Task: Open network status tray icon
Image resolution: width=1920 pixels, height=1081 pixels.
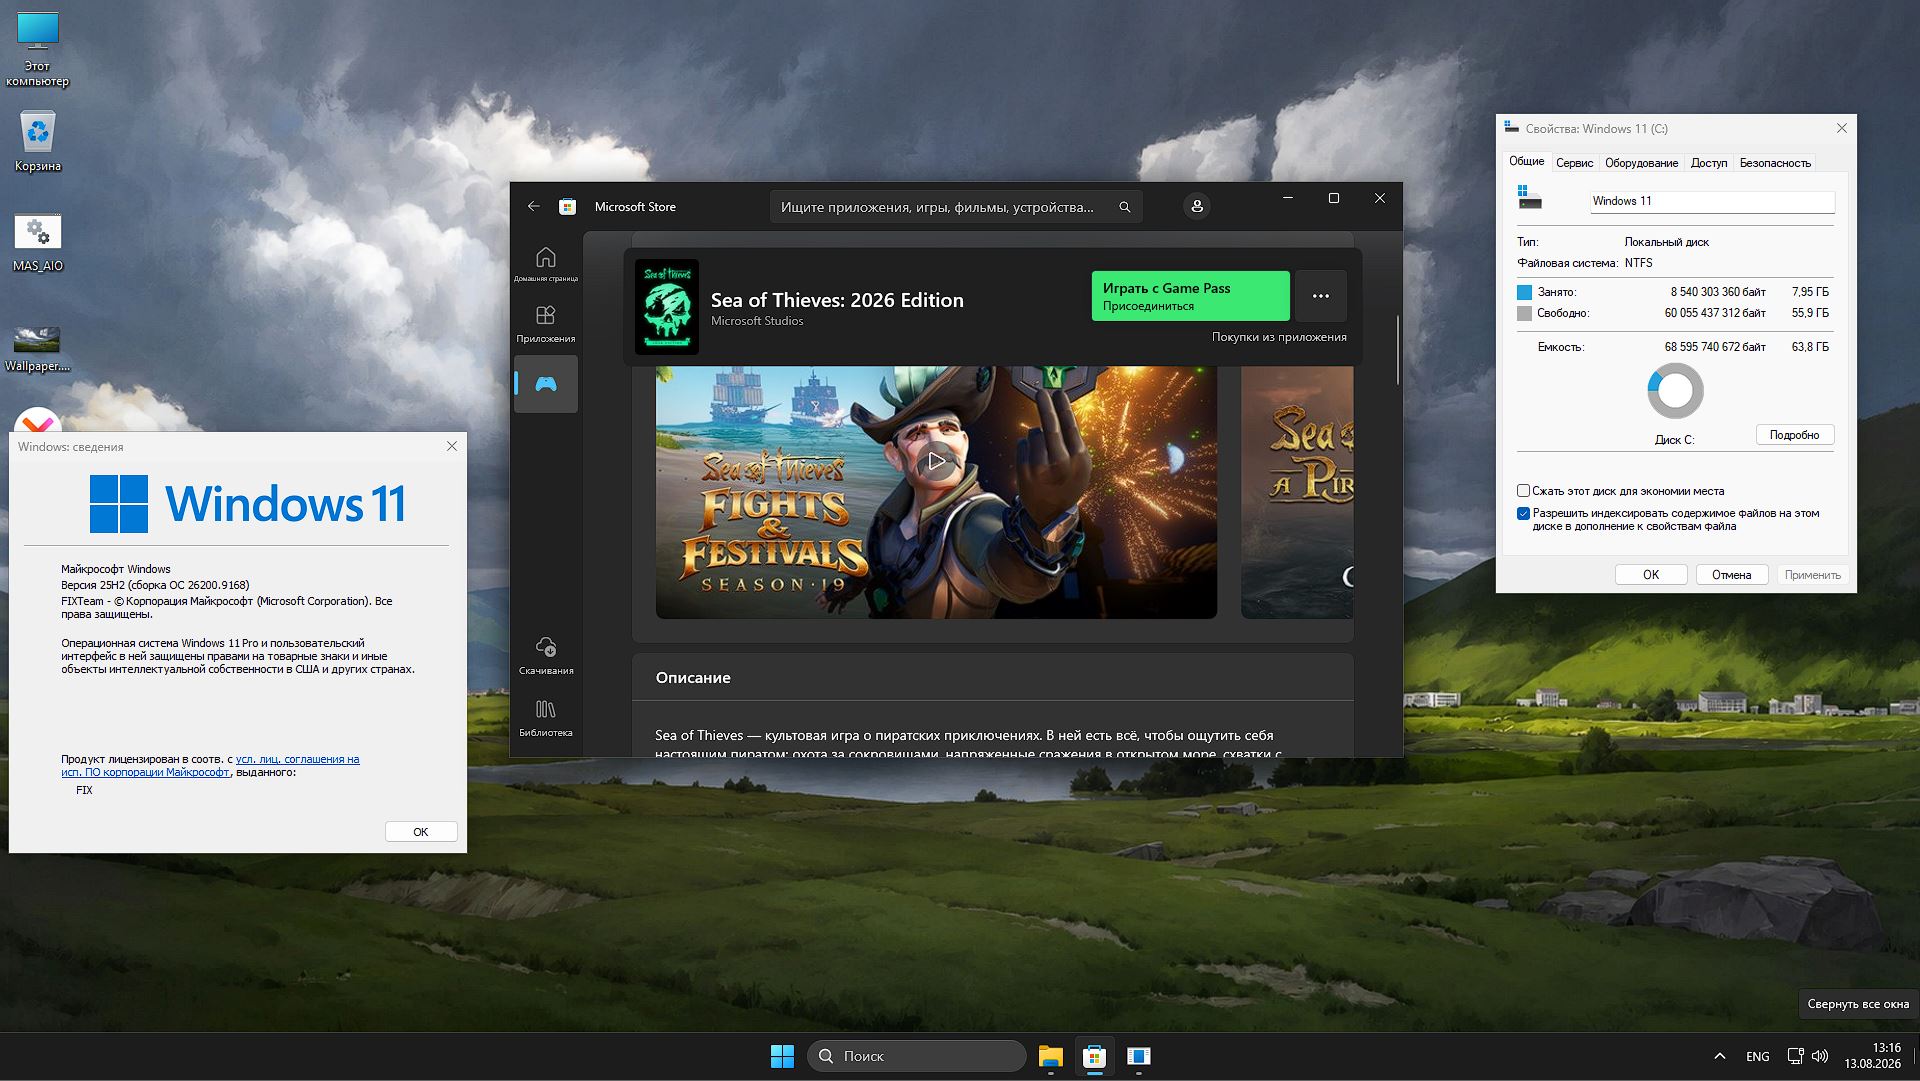Action: coord(1795,1056)
